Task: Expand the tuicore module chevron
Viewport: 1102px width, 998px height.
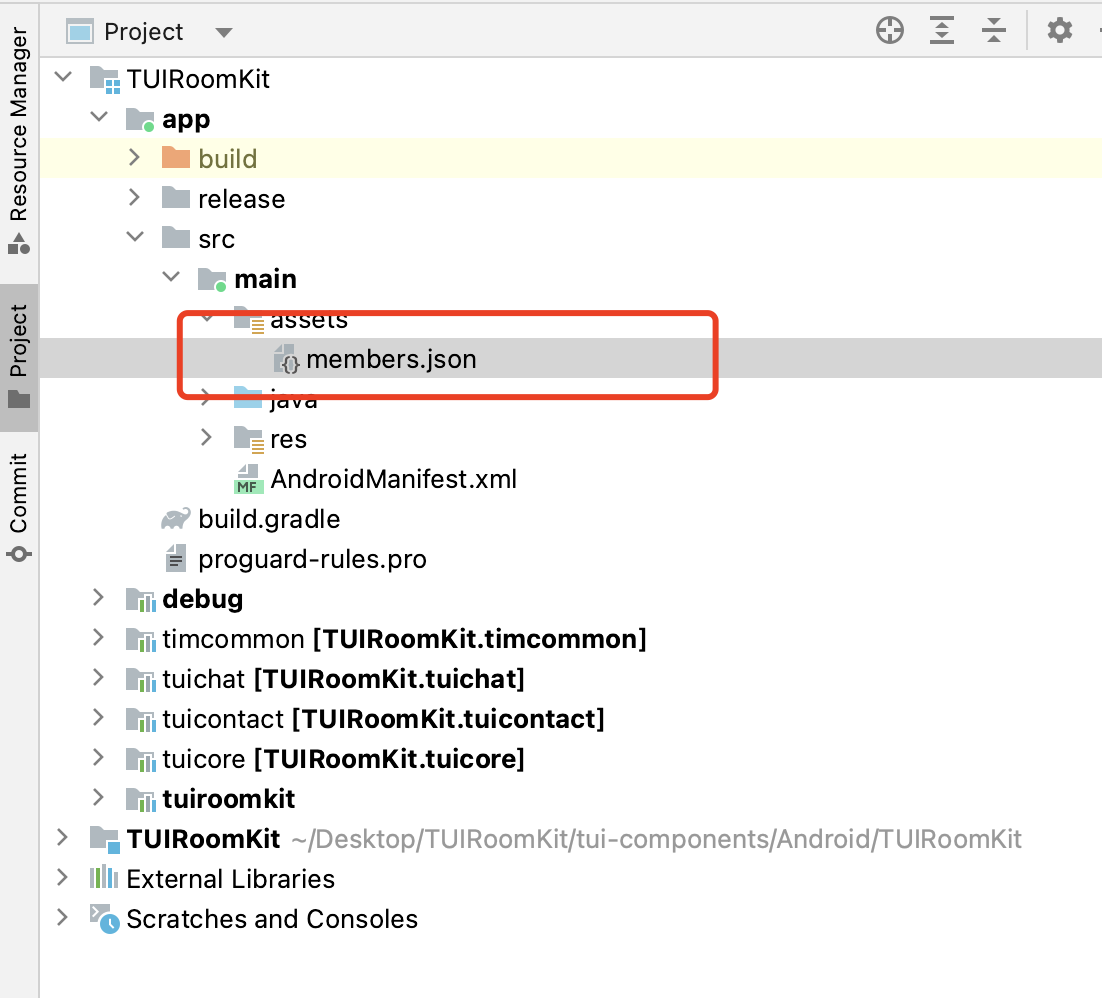Action: [x=99, y=758]
